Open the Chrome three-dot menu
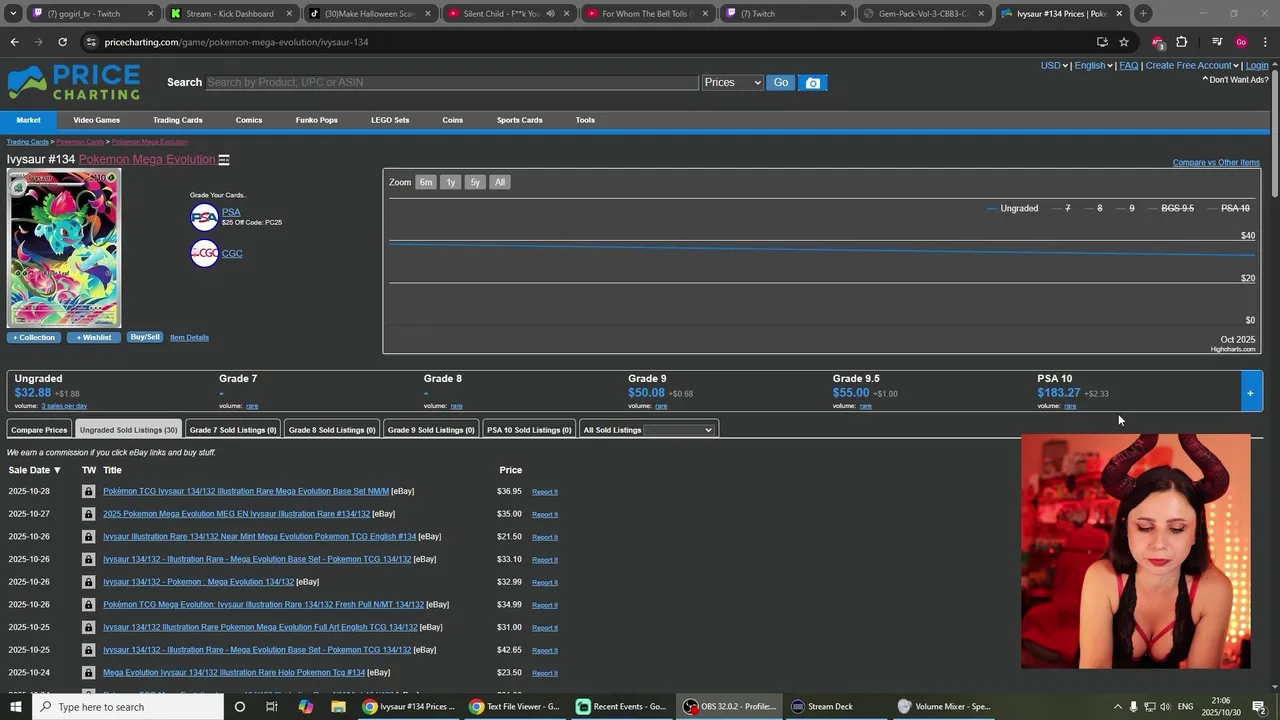This screenshot has height=720, width=1280. click(x=1265, y=42)
